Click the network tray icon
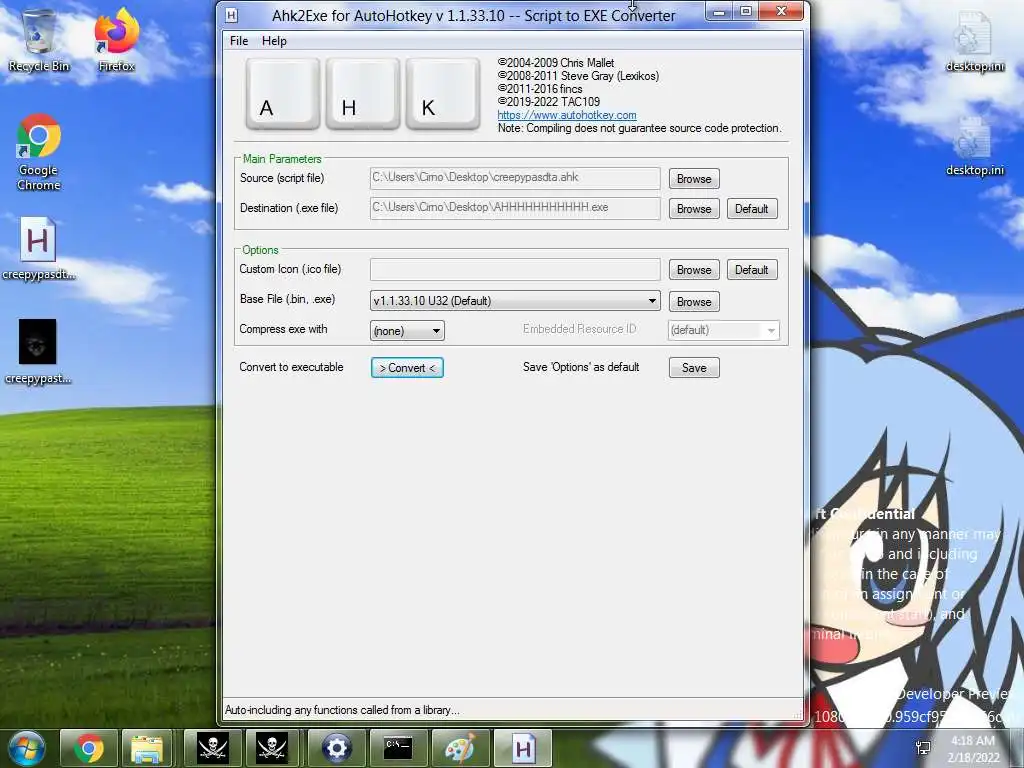The height and width of the screenshot is (768, 1024). coord(924,748)
